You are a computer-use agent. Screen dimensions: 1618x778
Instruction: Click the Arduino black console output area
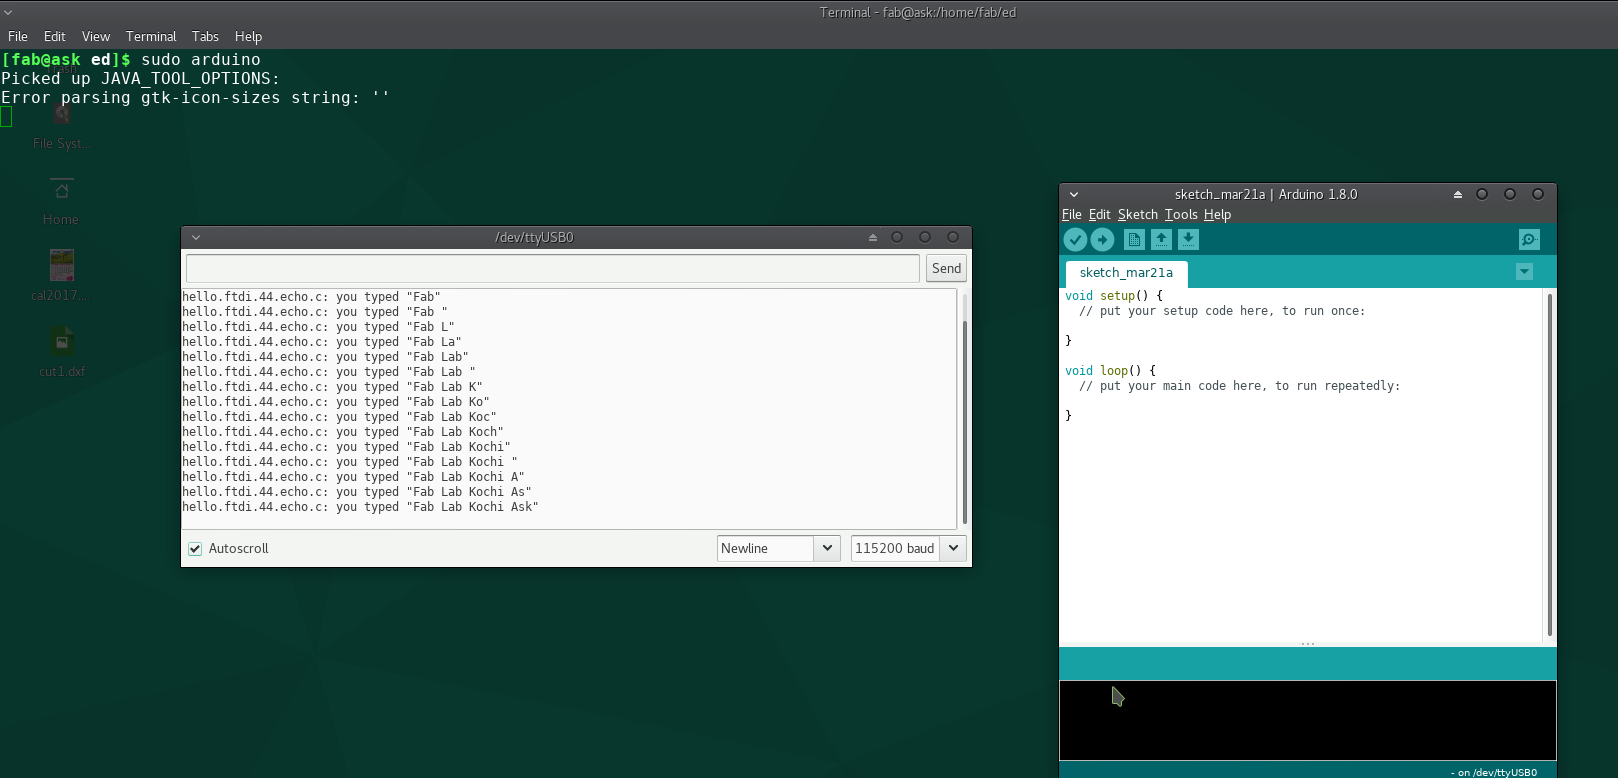1307,720
